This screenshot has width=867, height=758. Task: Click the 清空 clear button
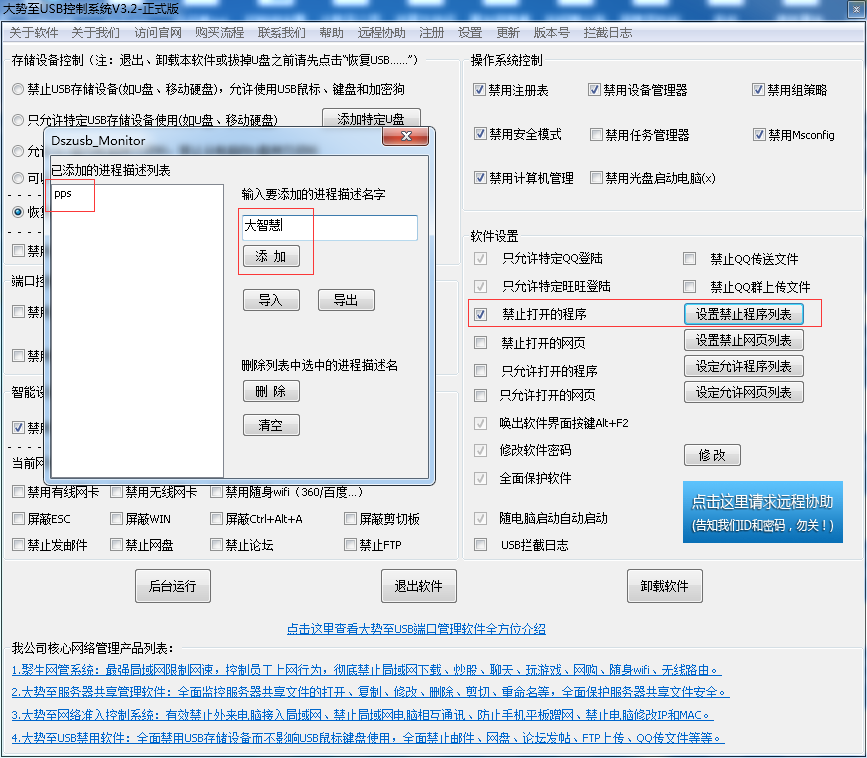[271, 425]
